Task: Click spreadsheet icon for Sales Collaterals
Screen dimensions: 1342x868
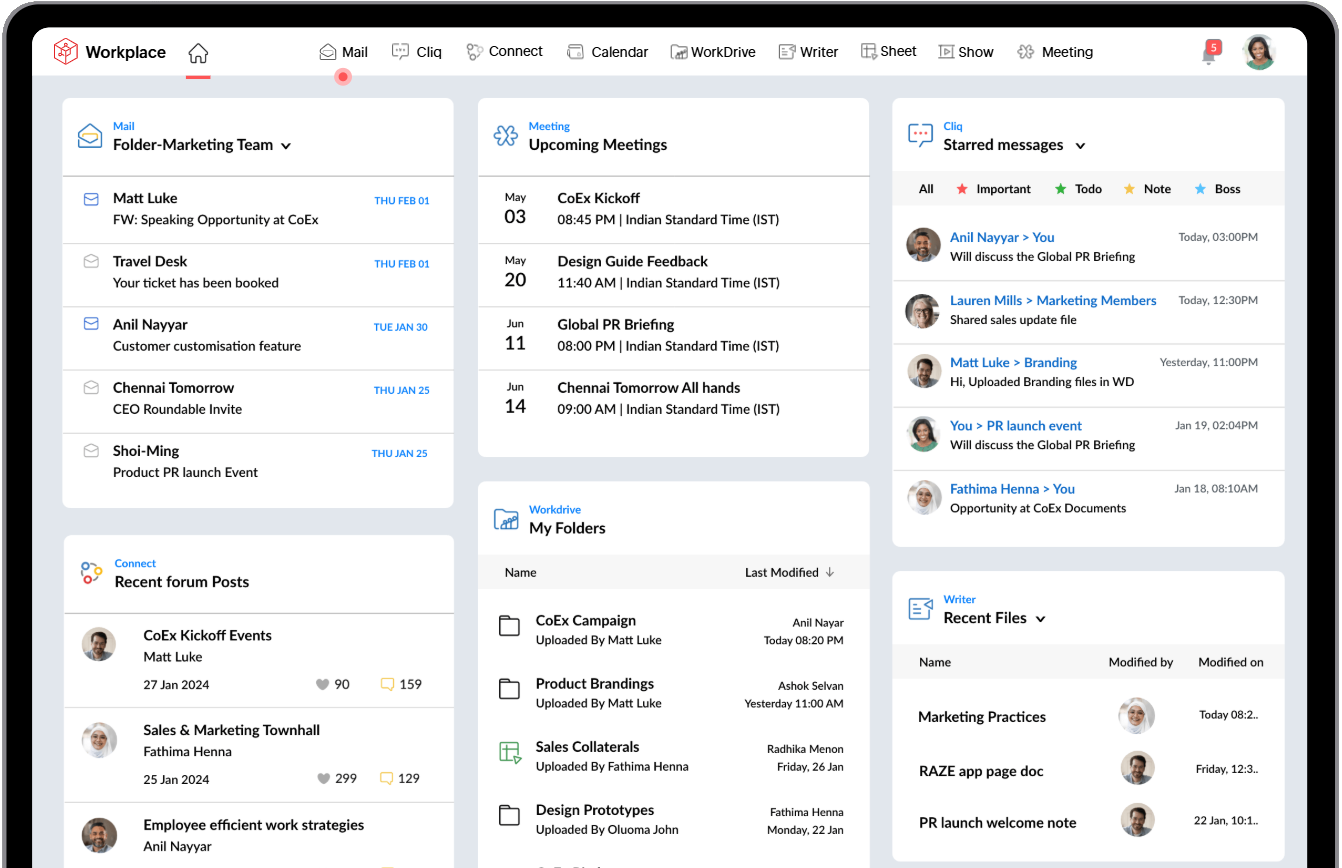Action: (510, 752)
